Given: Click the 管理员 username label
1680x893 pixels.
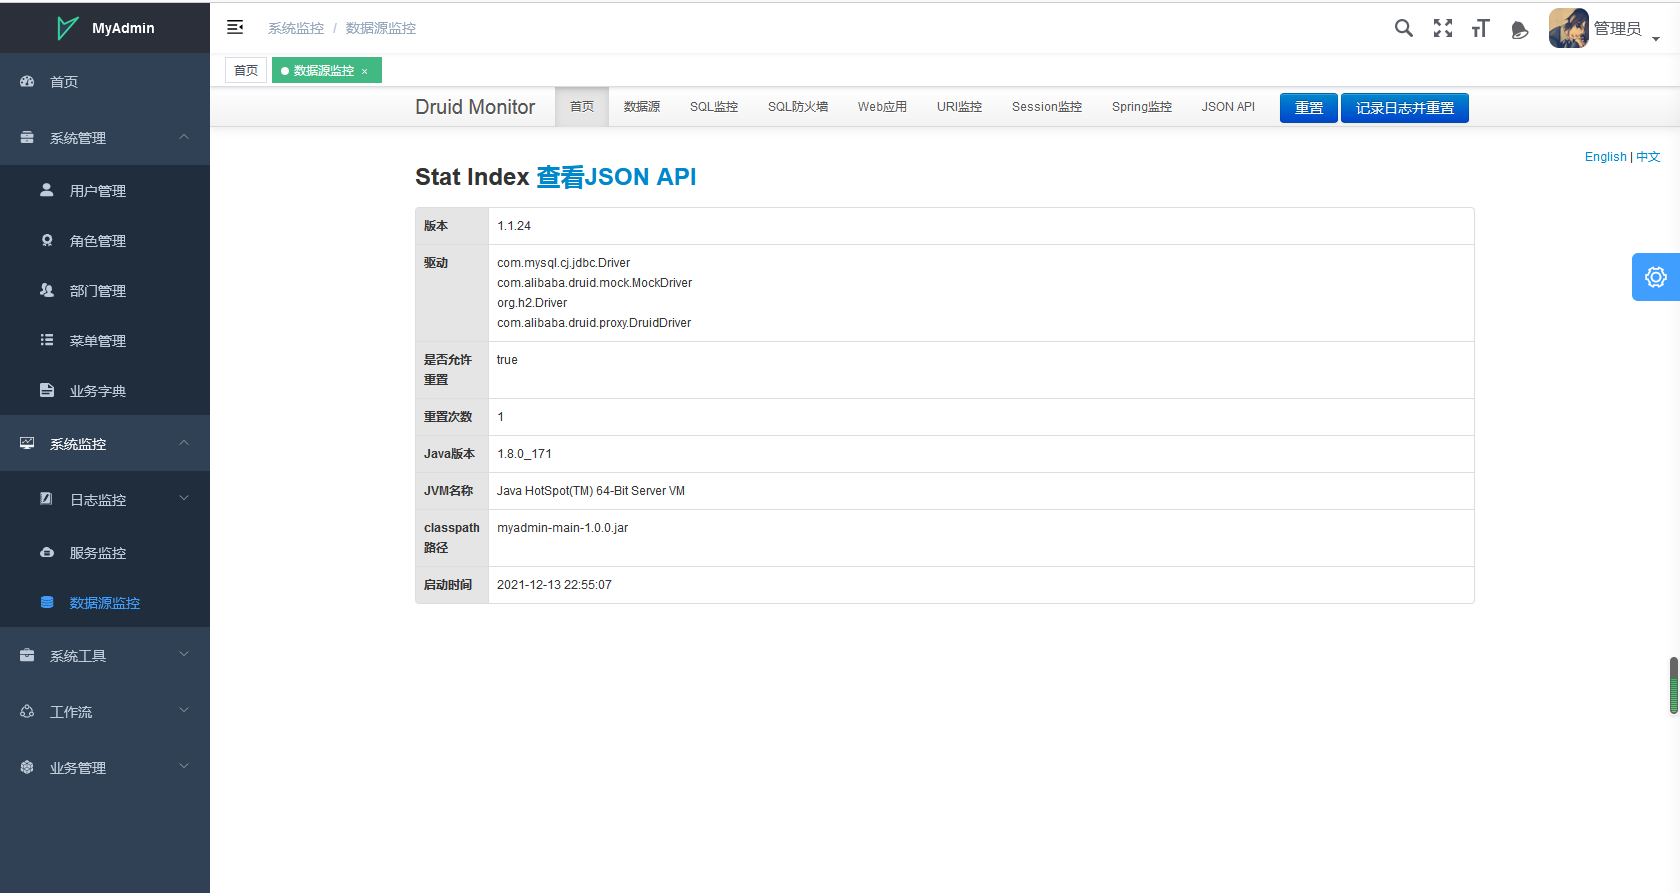Looking at the screenshot, I should [1617, 28].
